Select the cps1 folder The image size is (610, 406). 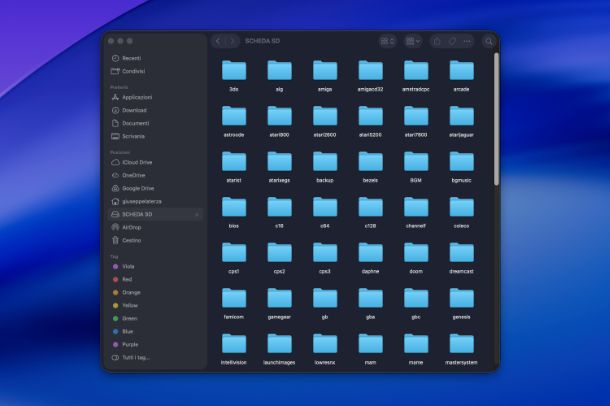pyautogui.click(x=234, y=257)
